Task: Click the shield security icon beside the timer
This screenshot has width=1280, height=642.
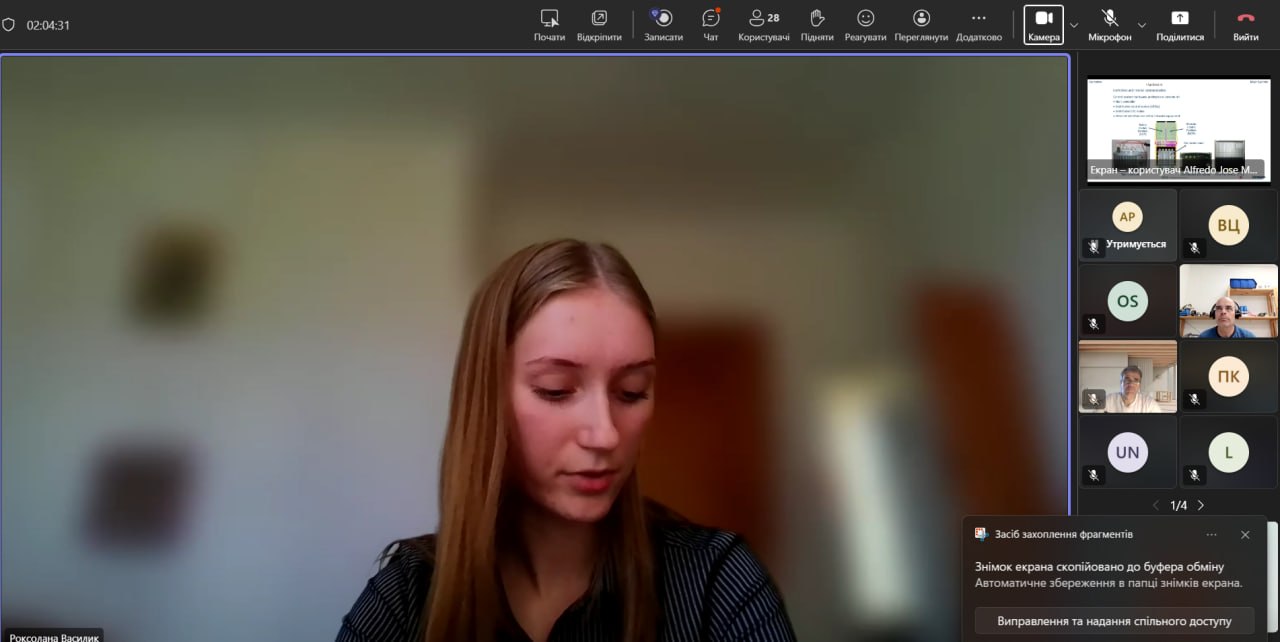Action: [x=9, y=25]
